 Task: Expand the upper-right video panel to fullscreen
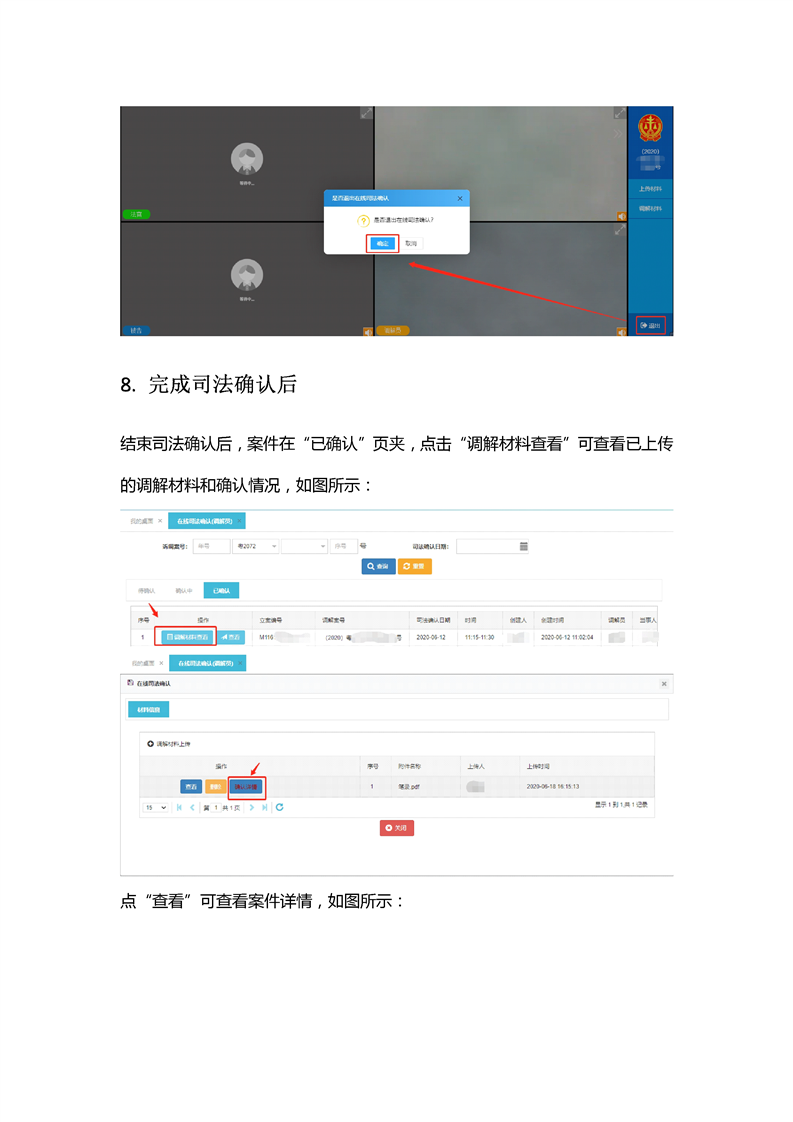(620, 113)
